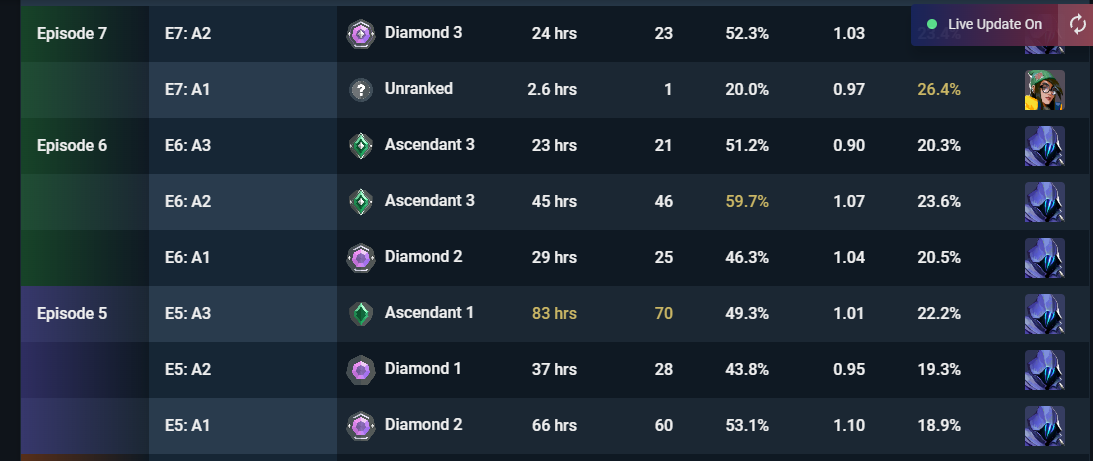The image size is (1093, 461).
Task: Open the Killjoy agent portrait in the E7: A1 row
Action: (x=1044, y=90)
